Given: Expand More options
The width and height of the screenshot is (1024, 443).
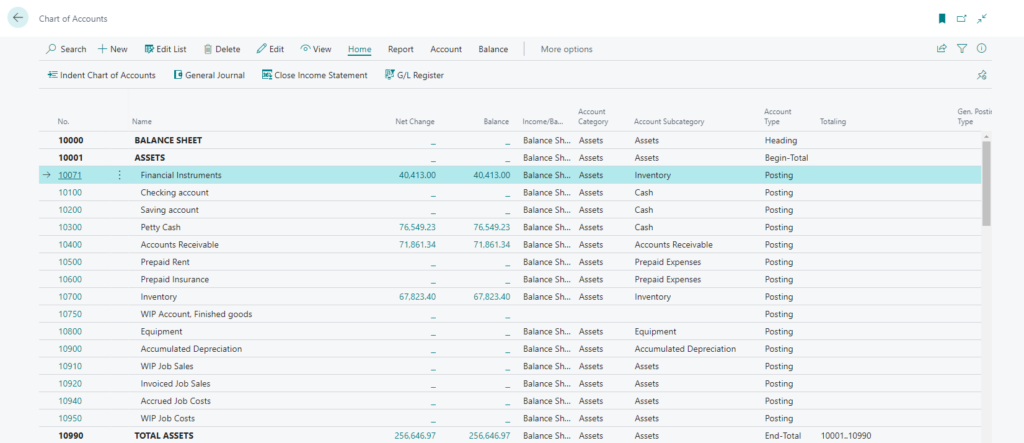Looking at the screenshot, I should pos(566,49).
